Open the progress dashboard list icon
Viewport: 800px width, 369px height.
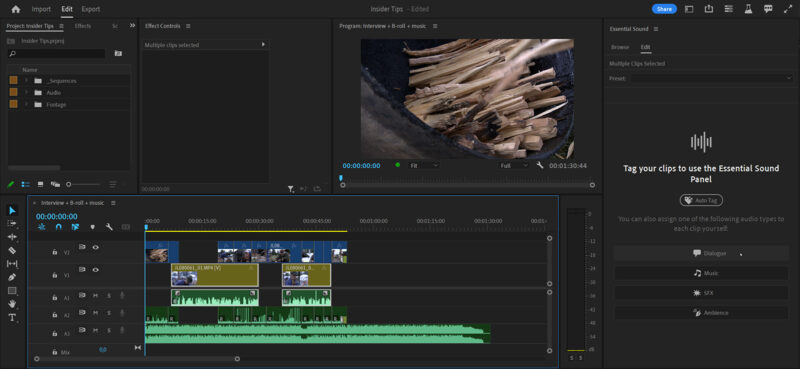[729, 9]
